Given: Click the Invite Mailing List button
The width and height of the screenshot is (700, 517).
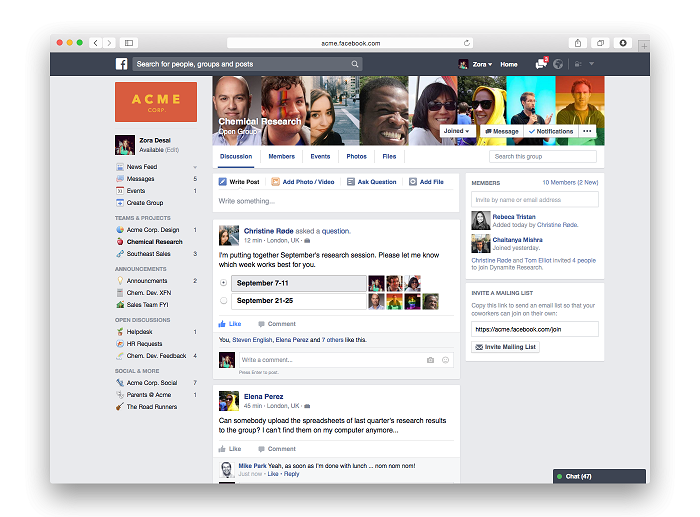Looking at the screenshot, I should pos(506,347).
